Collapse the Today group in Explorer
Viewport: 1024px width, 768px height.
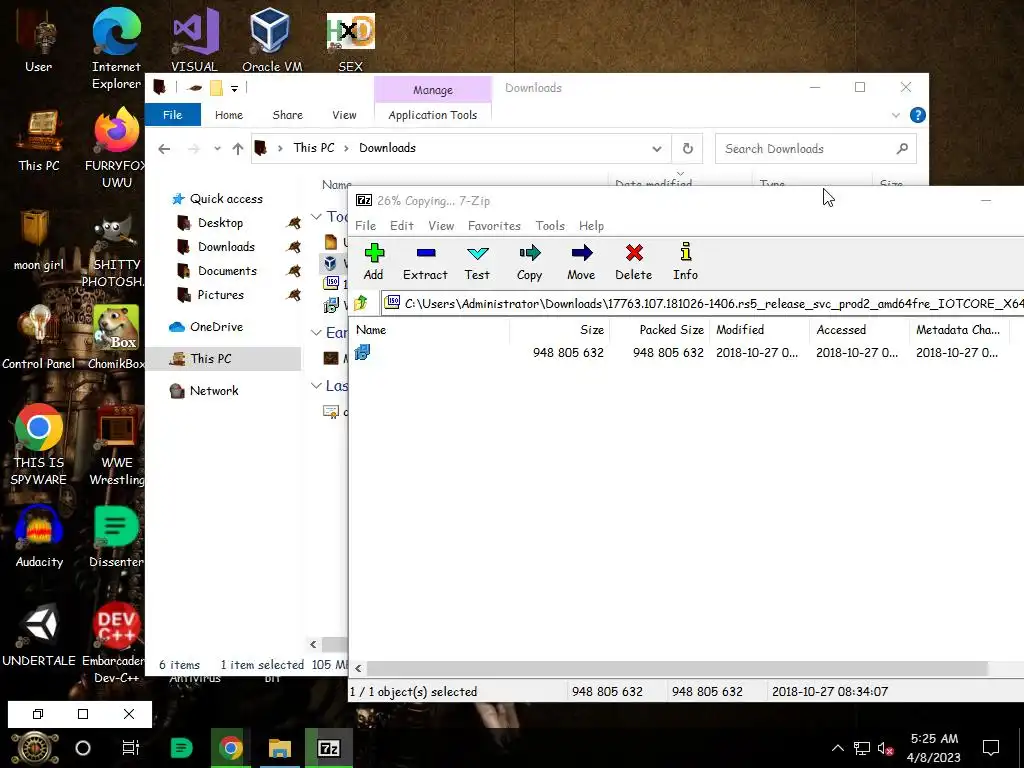coord(316,216)
